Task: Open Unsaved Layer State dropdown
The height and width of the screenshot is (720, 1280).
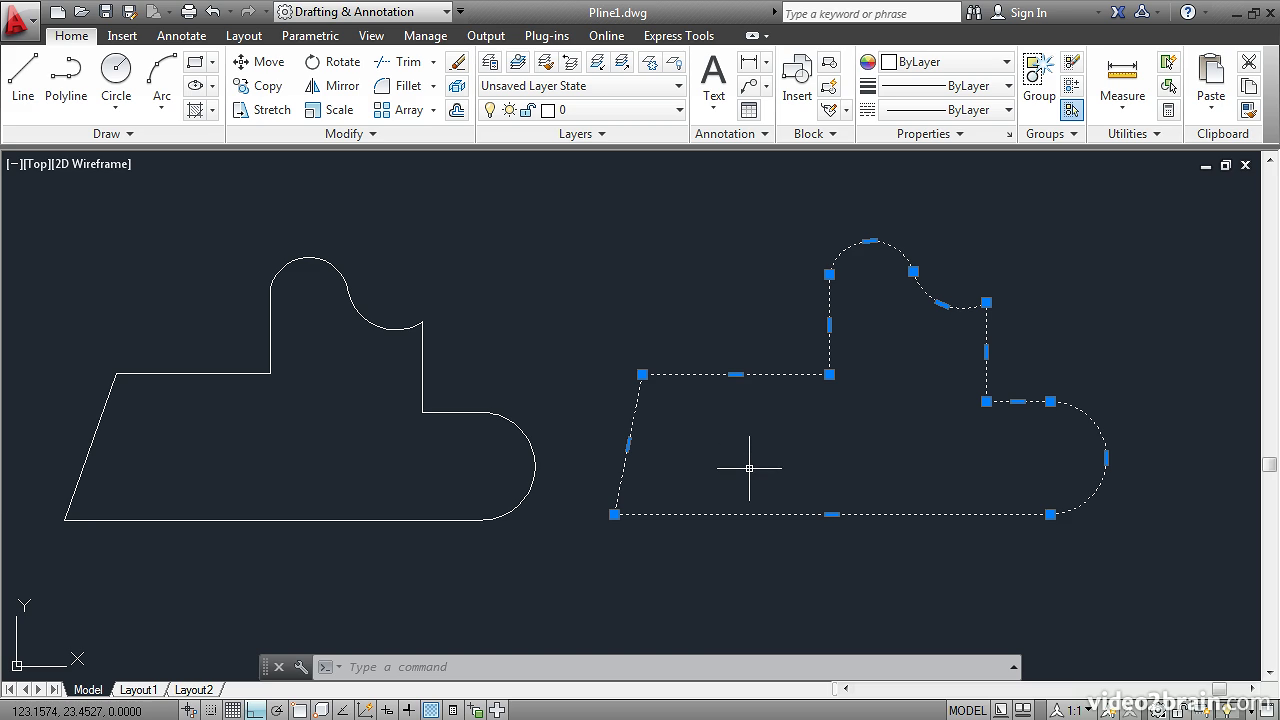Action: pos(582,86)
